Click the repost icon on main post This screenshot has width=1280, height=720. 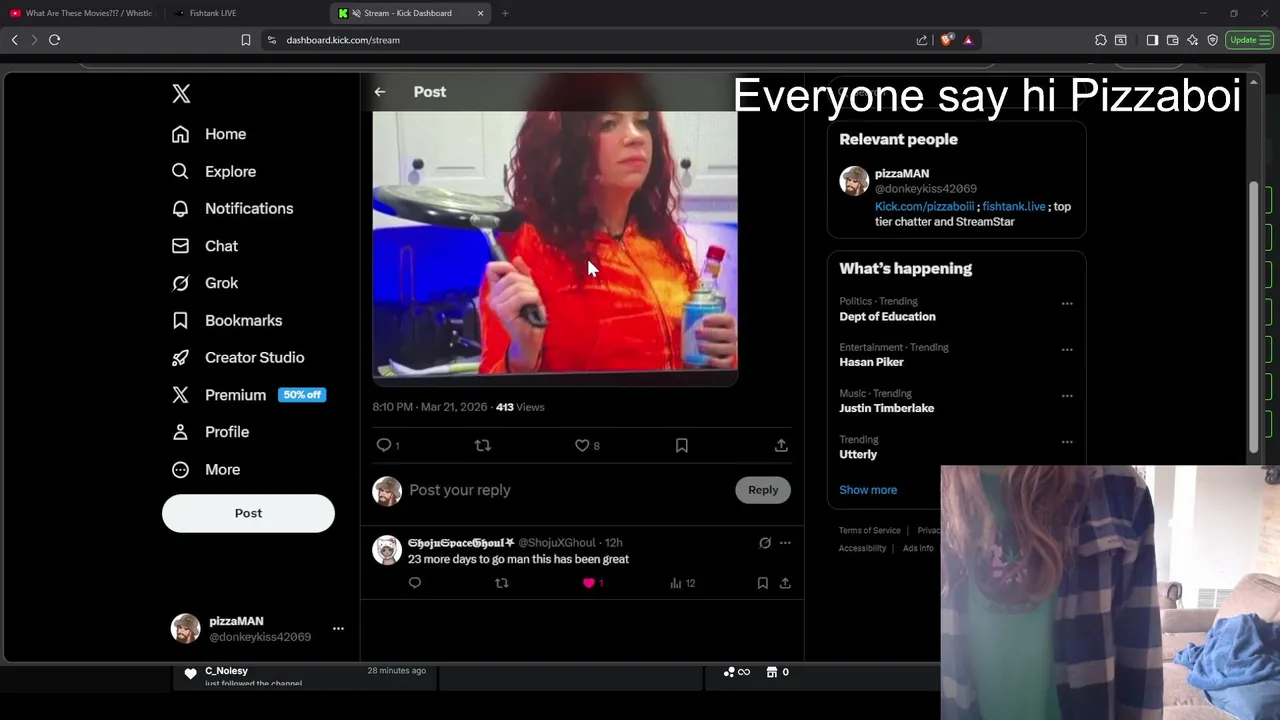pos(483,445)
